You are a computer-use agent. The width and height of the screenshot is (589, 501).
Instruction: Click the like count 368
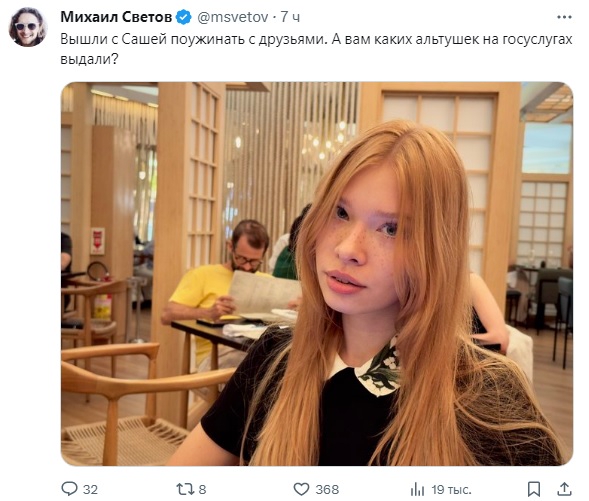(x=327, y=489)
